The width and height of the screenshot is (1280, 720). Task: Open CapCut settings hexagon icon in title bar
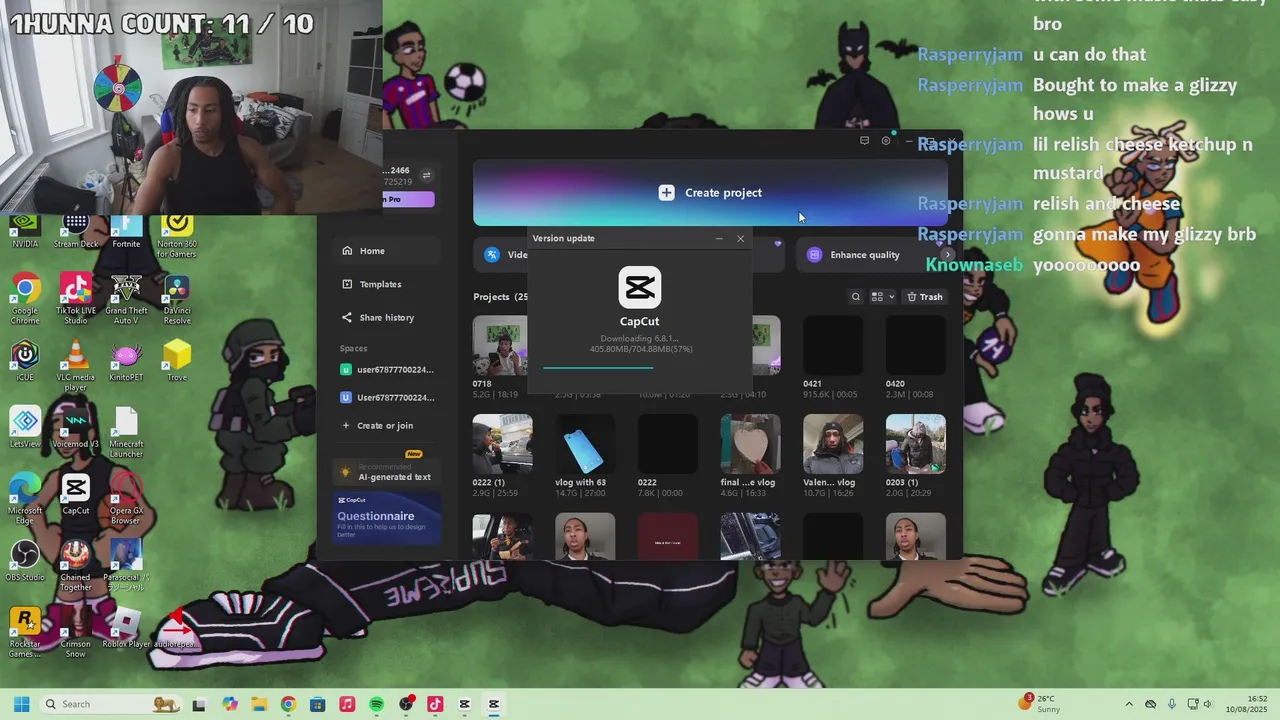point(886,141)
